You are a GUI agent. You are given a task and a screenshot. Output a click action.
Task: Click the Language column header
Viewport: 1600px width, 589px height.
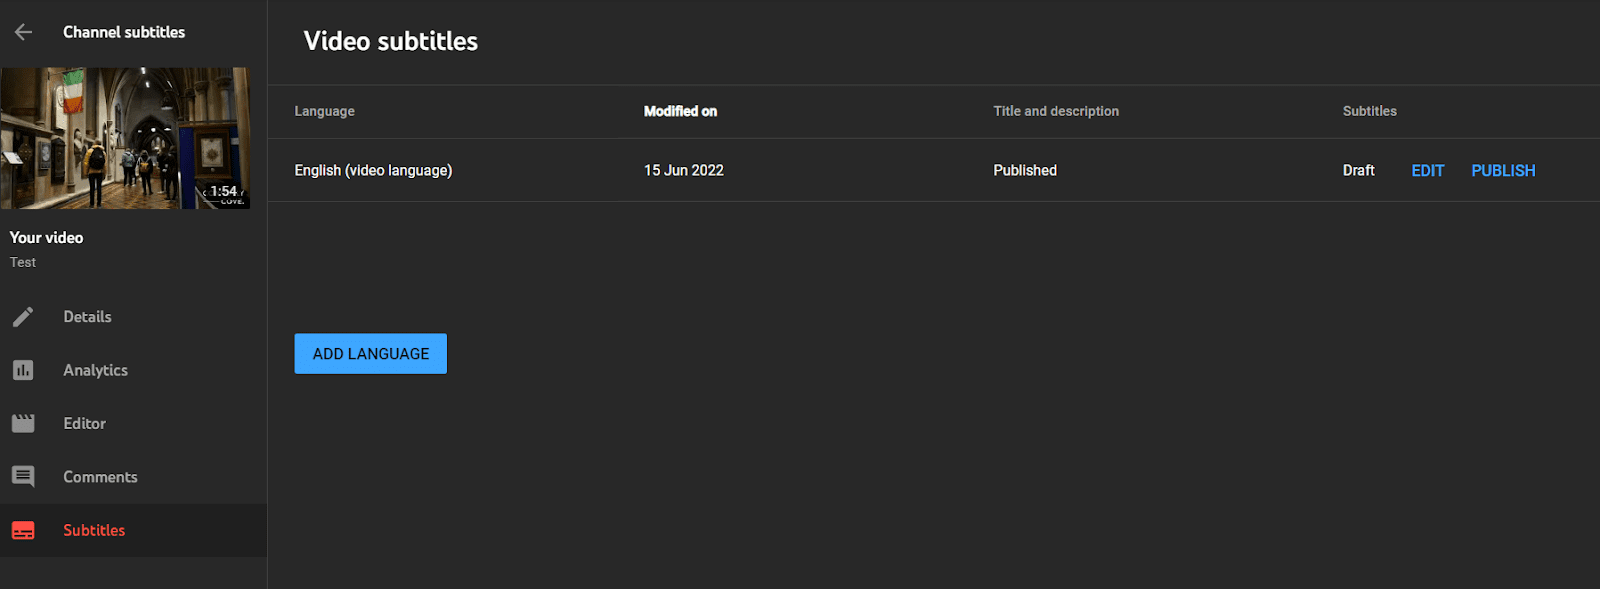point(324,111)
